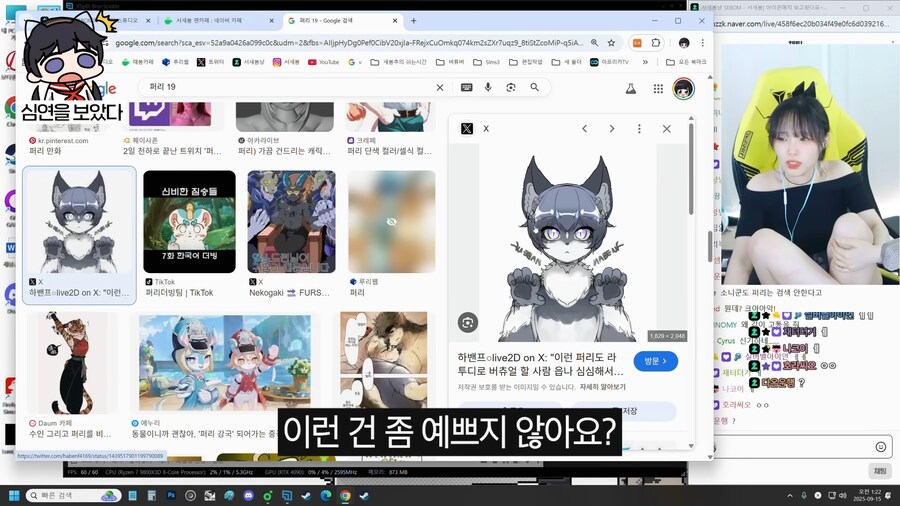This screenshot has height=506, width=900.
Task: Click the orange extension icon in toolbar
Action: click(x=637, y=43)
